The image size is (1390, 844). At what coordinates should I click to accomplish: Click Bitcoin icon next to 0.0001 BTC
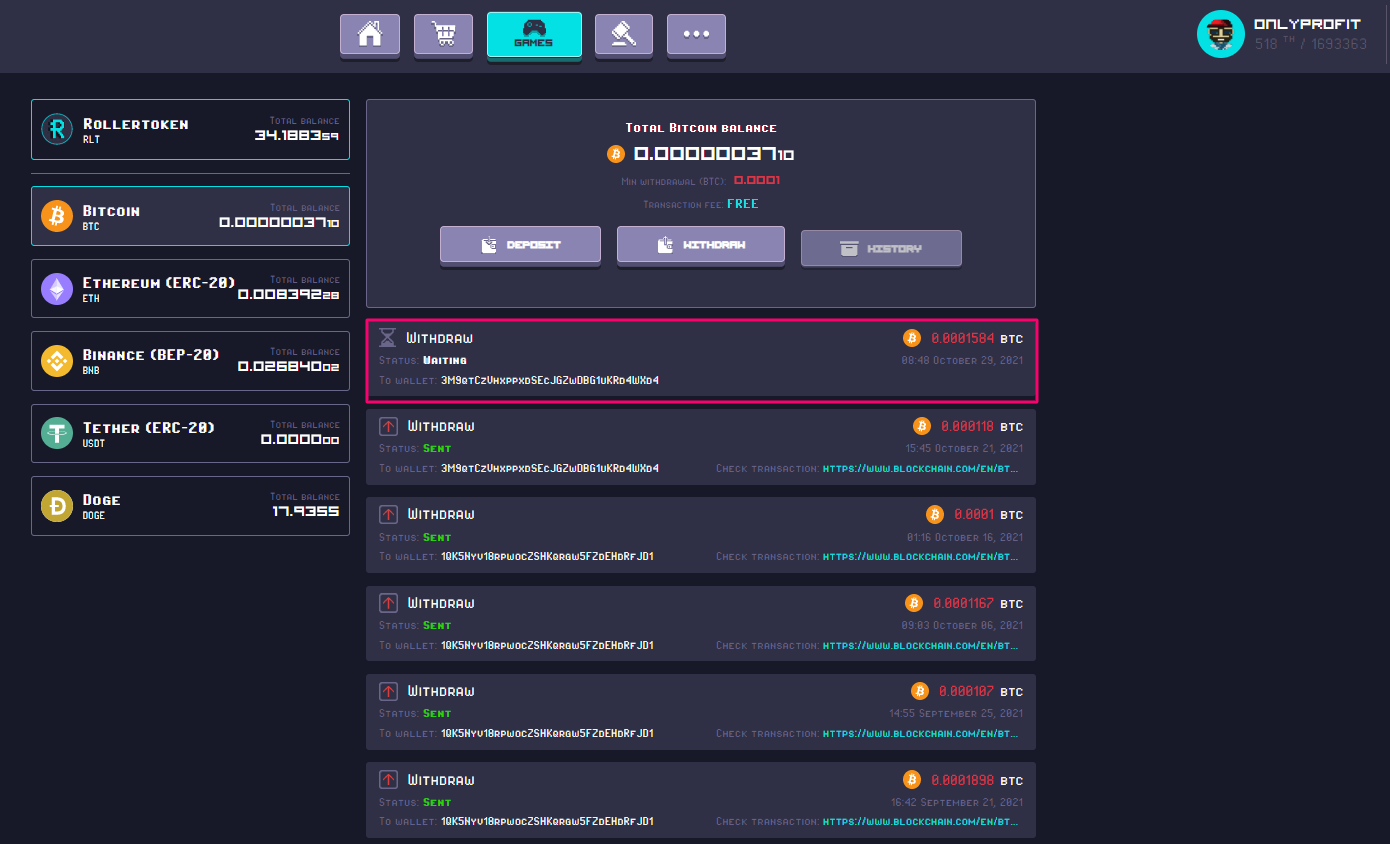click(935, 514)
